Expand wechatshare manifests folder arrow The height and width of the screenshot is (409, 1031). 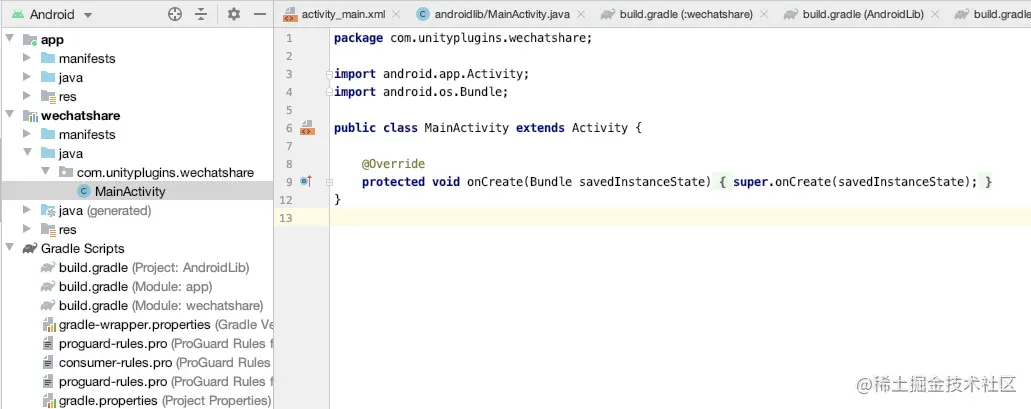[x=27, y=133]
